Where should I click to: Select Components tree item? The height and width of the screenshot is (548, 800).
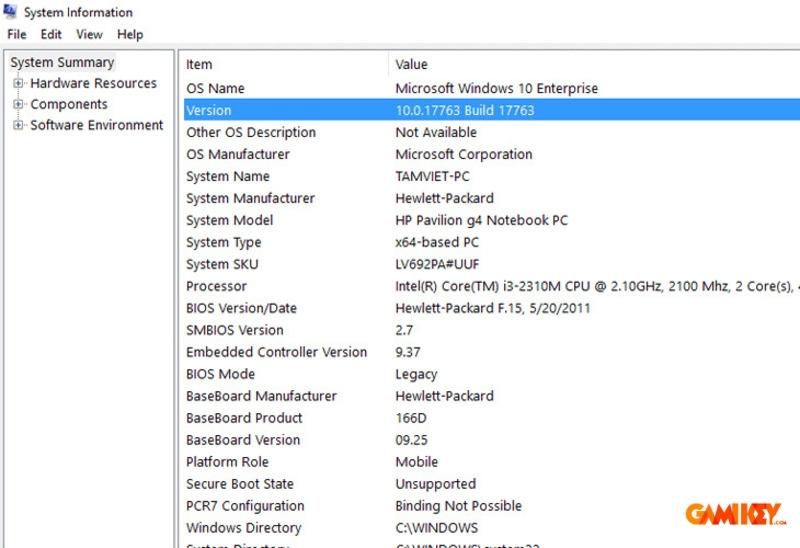click(69, 104)
